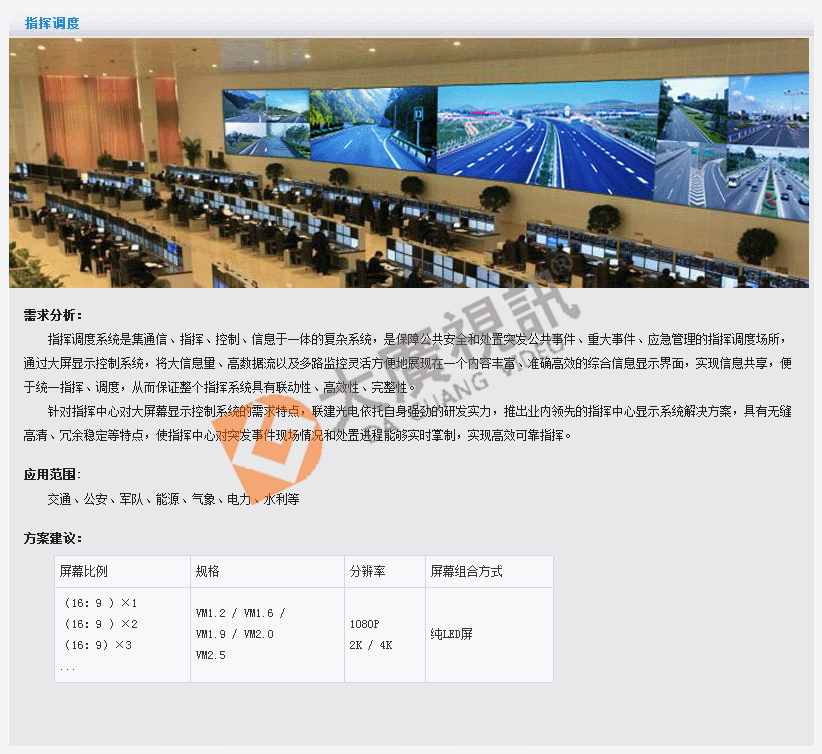Select the (16:9)×2 ratio entry

[101, 624]
